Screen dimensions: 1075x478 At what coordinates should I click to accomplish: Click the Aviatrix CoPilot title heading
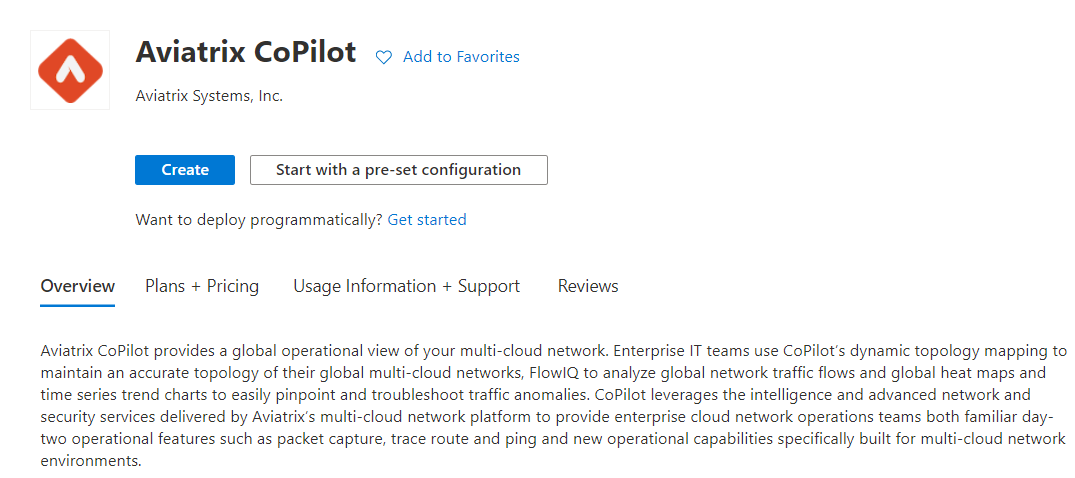click(246, 53)
